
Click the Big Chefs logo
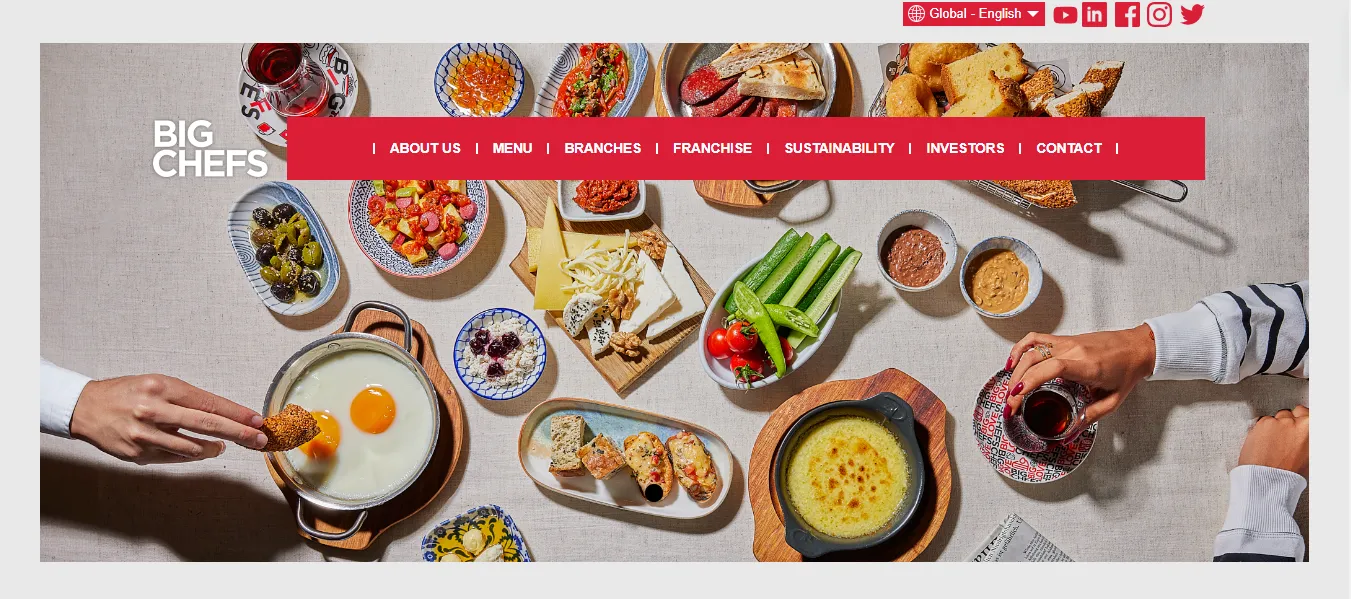click(x=210, y=149)
